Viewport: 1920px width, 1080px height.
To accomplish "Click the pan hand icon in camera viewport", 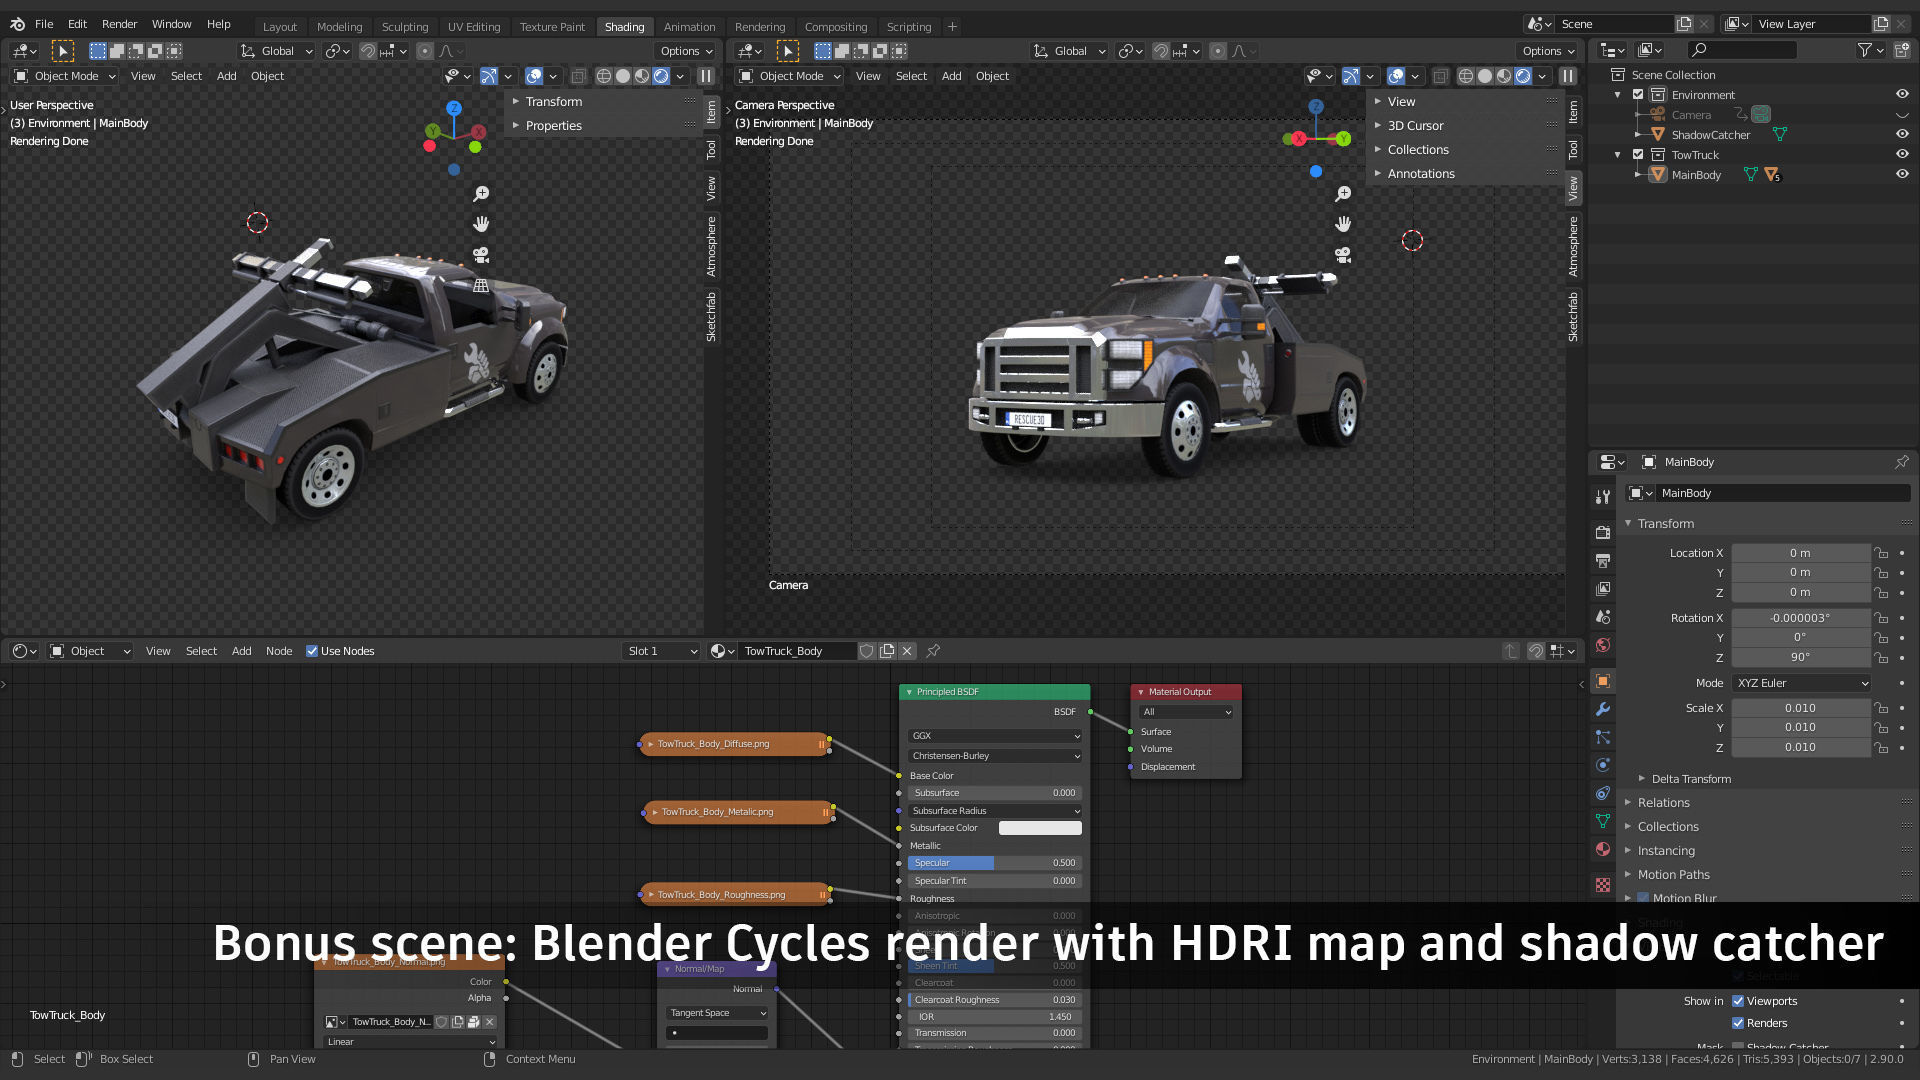I will tap(1343, 224).
